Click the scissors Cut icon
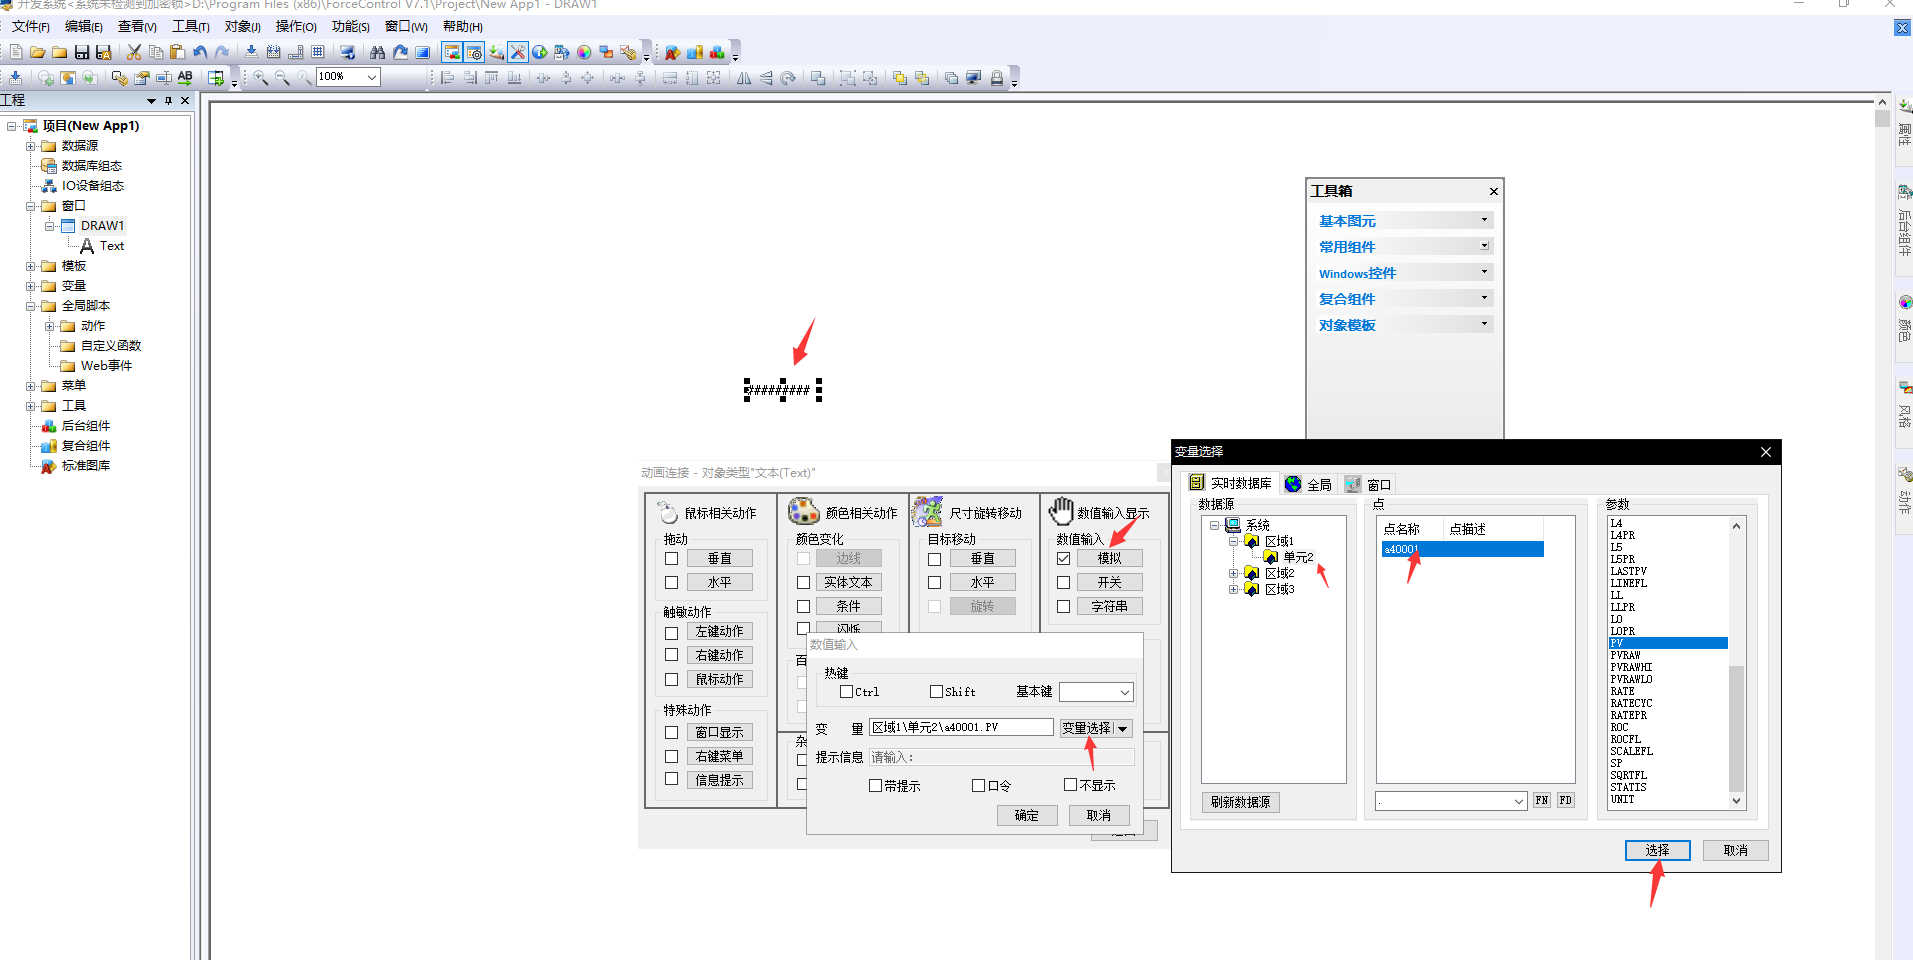Image resolution: width=1913 pixels, height=960 pixels. click(134, 52)
